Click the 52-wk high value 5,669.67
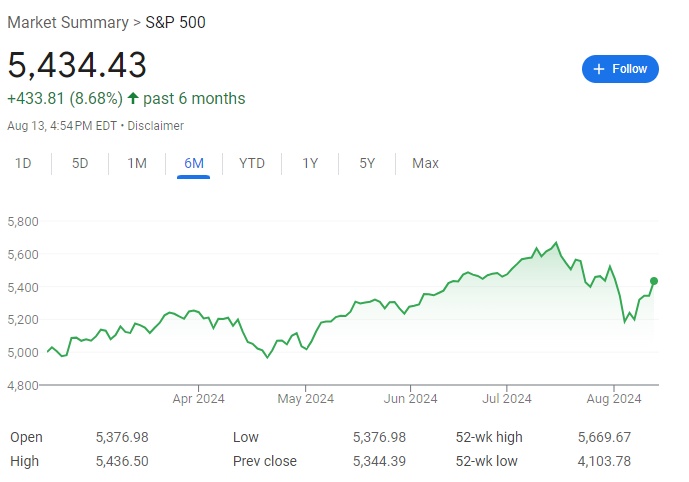Viewport: 689px width, 482px height. point(604,437)
